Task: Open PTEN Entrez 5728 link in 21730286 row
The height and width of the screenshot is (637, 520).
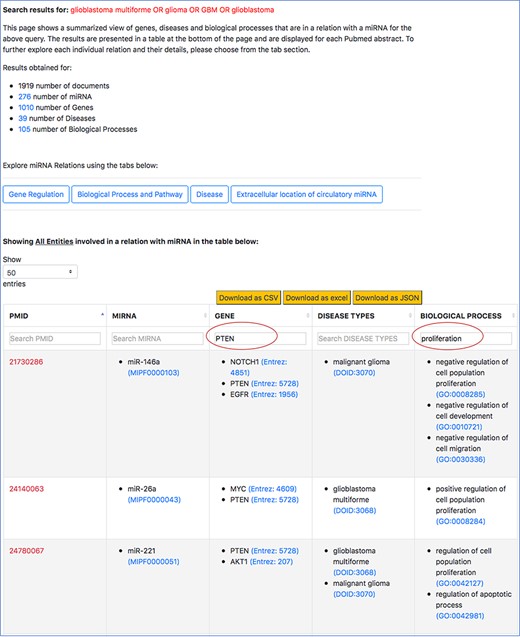Action: [275, 384]
